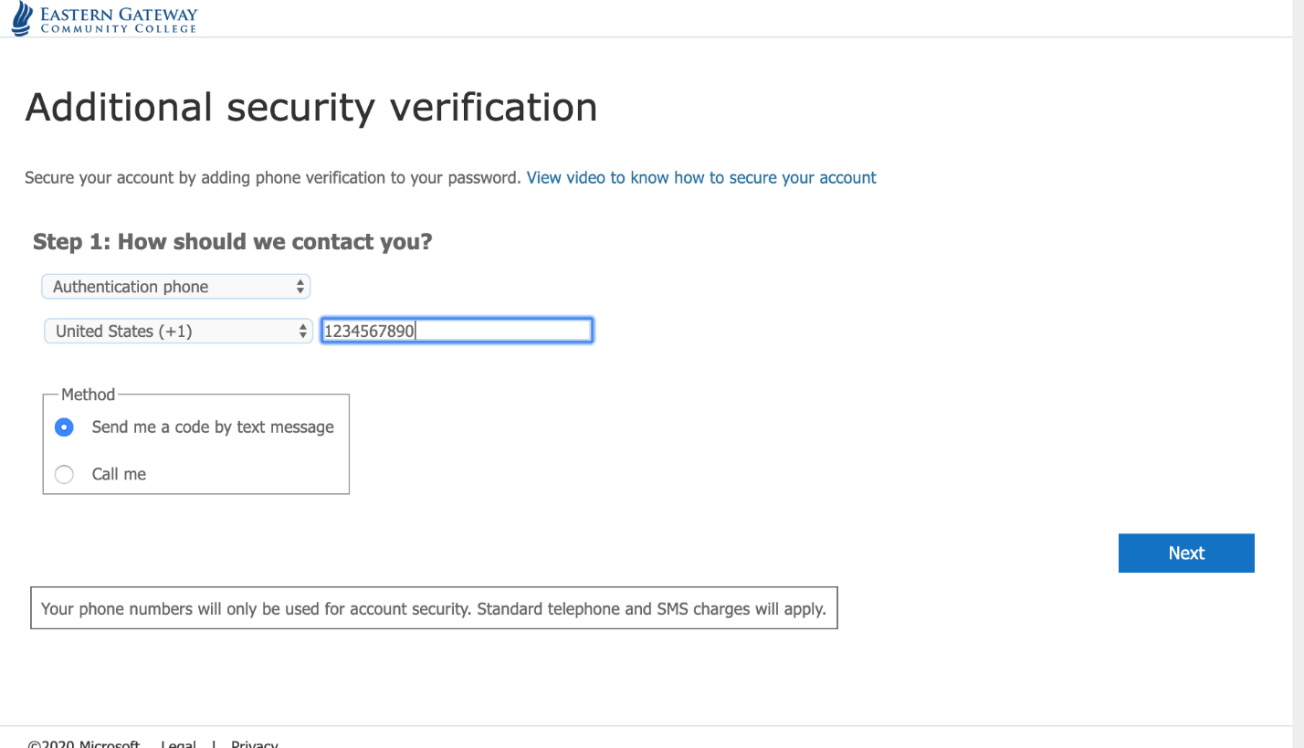Viewport: 1304px width, 748px height.
Task: Click the "Step 1: How should we contact you?" heading
Action: click(x=232, y=242)
